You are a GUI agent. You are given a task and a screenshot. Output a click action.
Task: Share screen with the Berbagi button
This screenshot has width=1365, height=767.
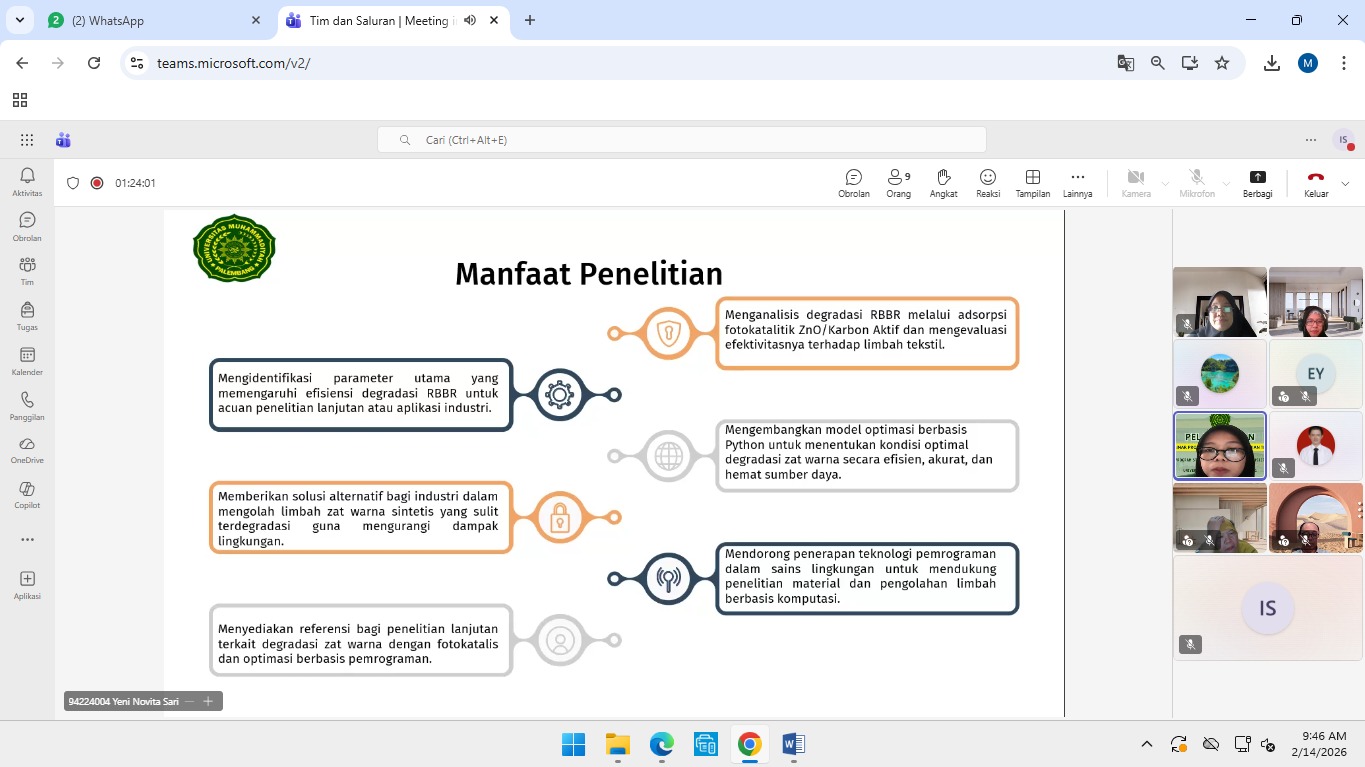coord(1257,182)
